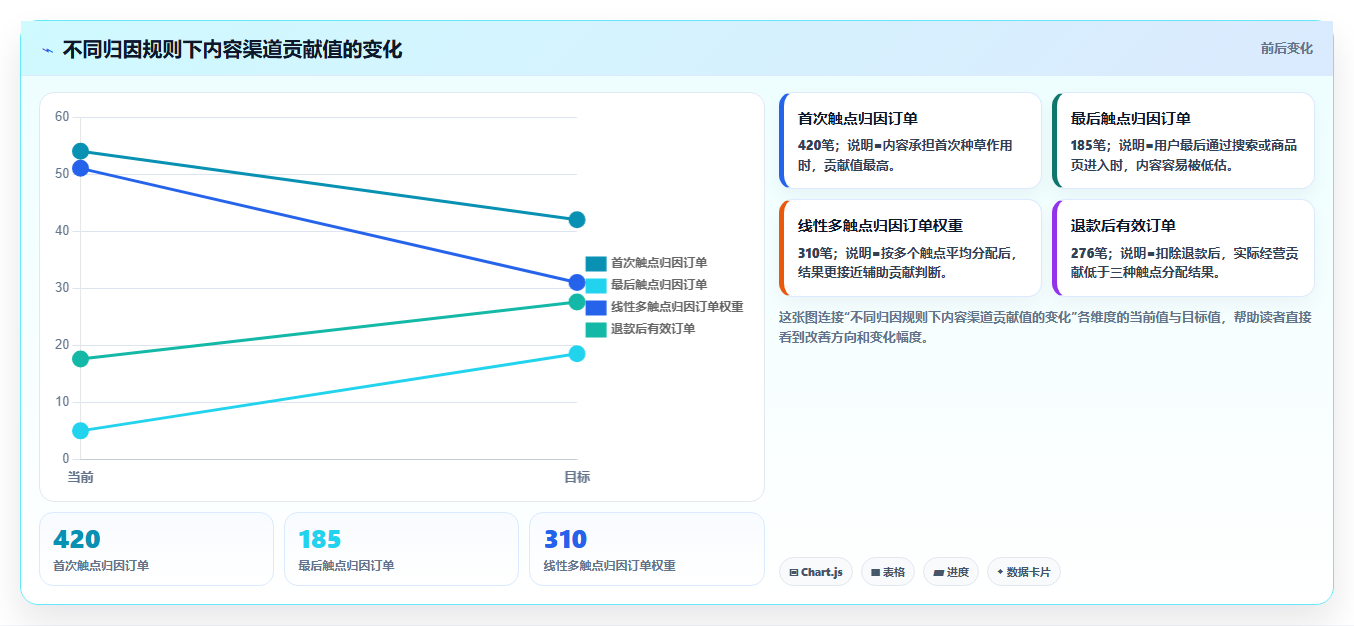Click the 当前 x-axis label

[x=81, y=477]
